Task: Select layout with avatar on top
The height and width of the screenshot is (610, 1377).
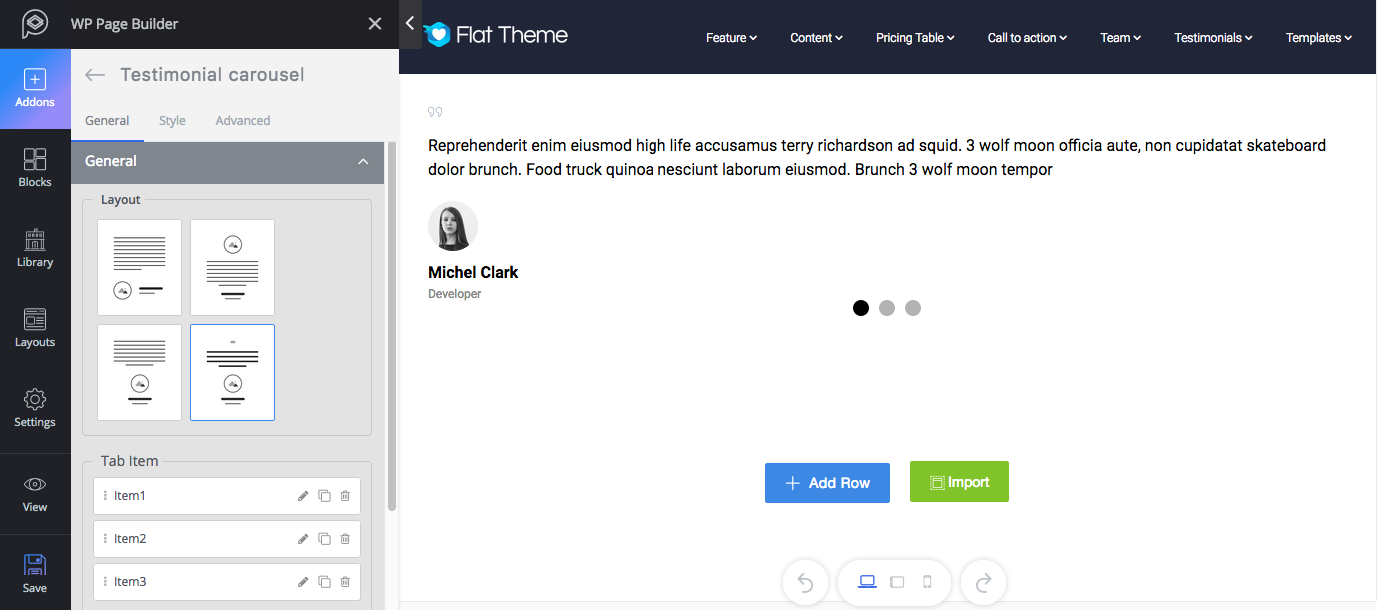Action: 232,267
